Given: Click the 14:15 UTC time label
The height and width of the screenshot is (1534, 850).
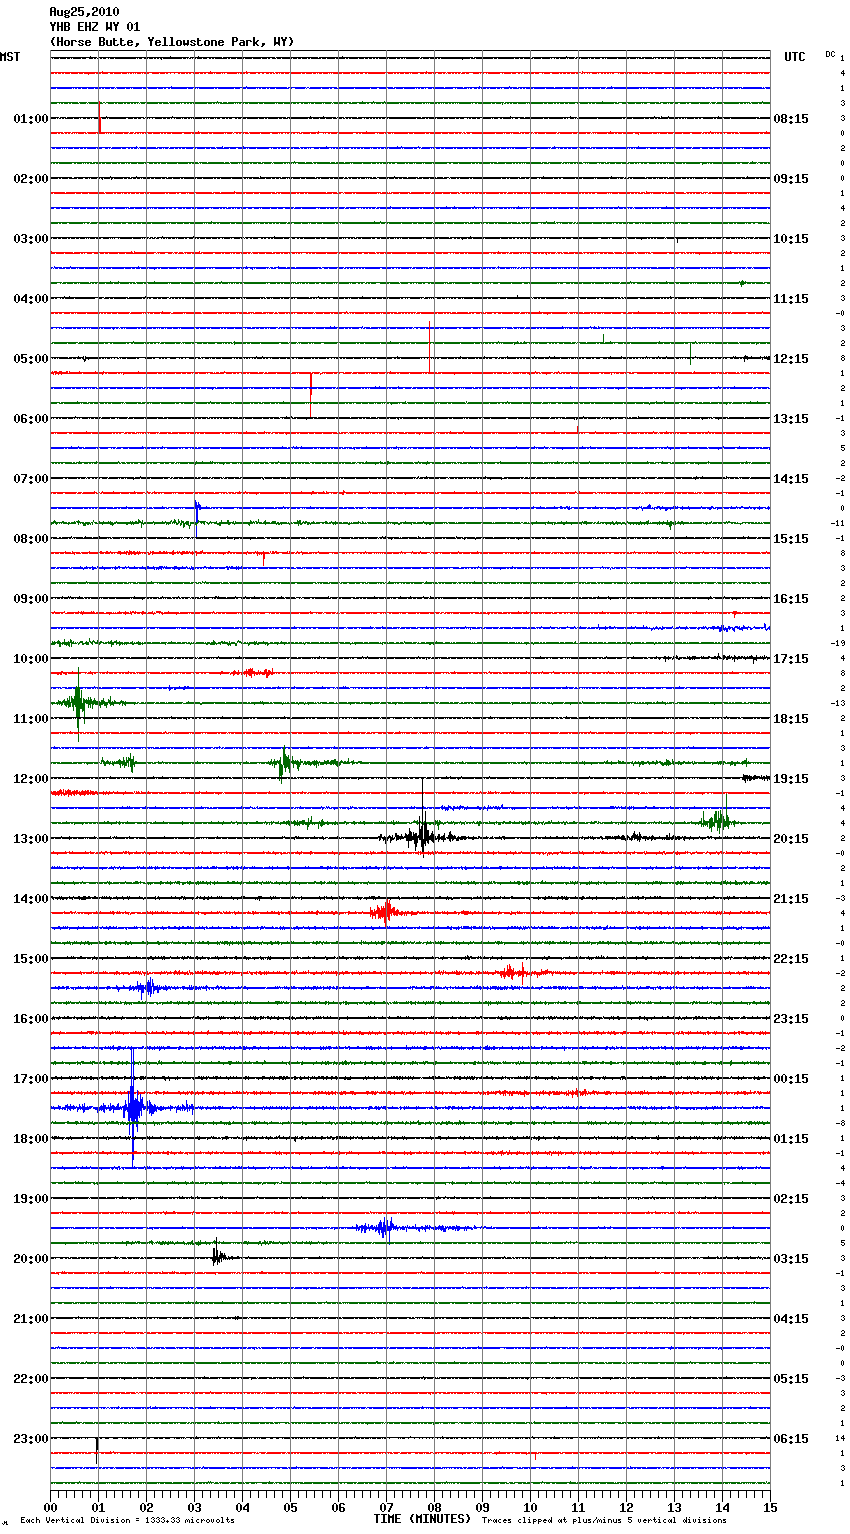Looking at the screenshot, I should click(x=791, y=479).
